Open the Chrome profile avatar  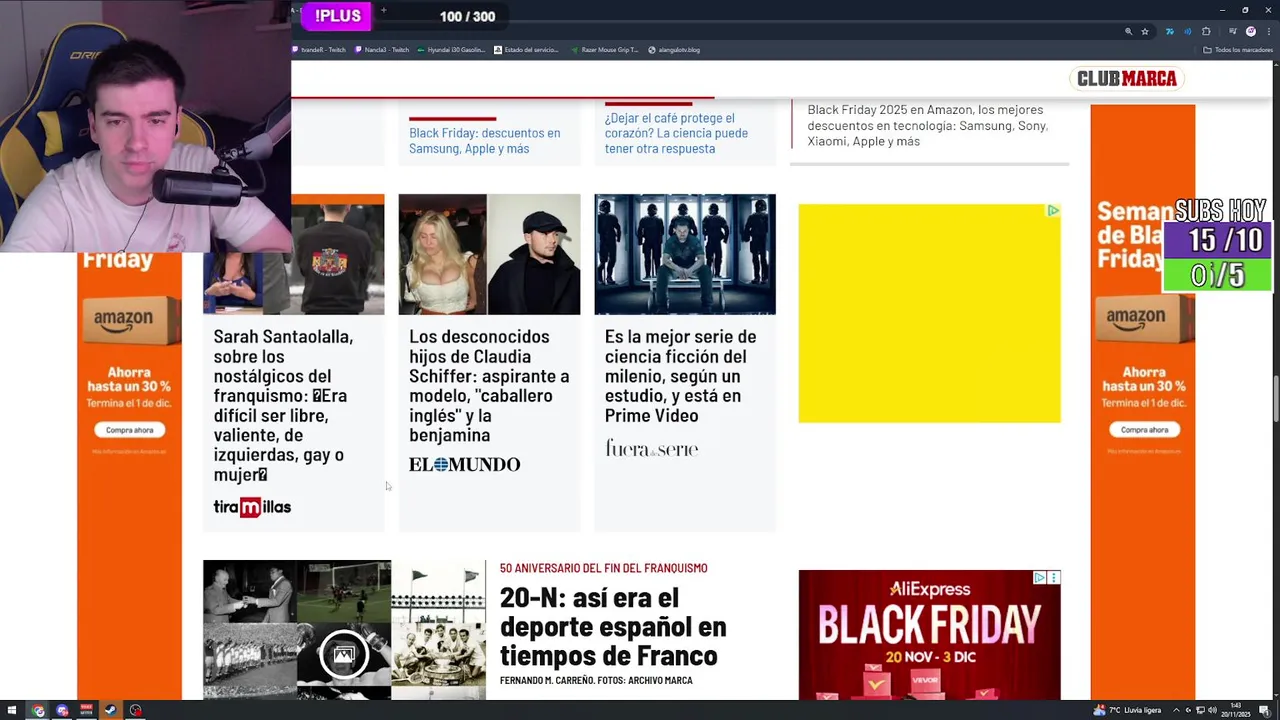coord(1251,32)
